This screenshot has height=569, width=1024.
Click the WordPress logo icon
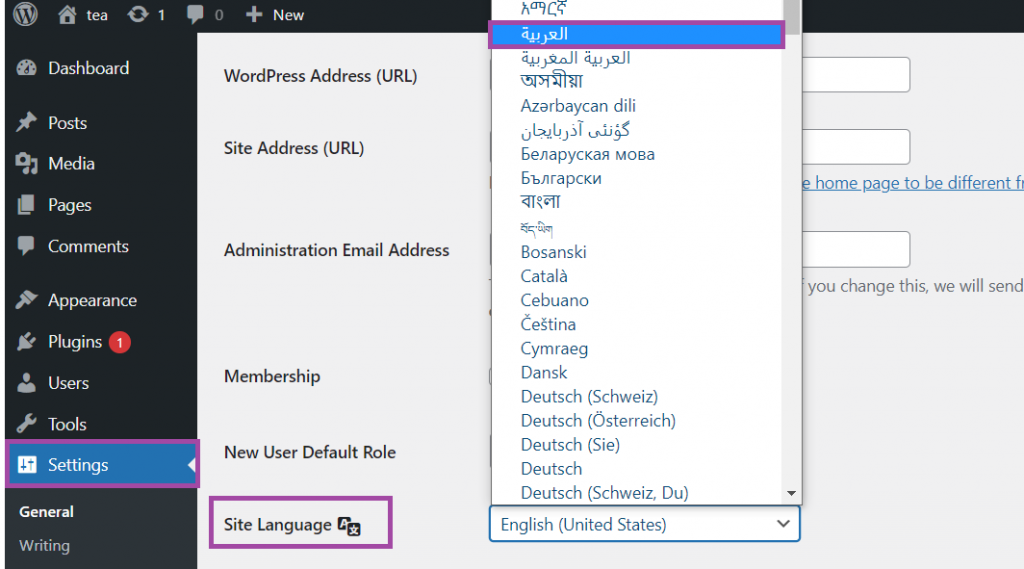click(x=25, y=14)
